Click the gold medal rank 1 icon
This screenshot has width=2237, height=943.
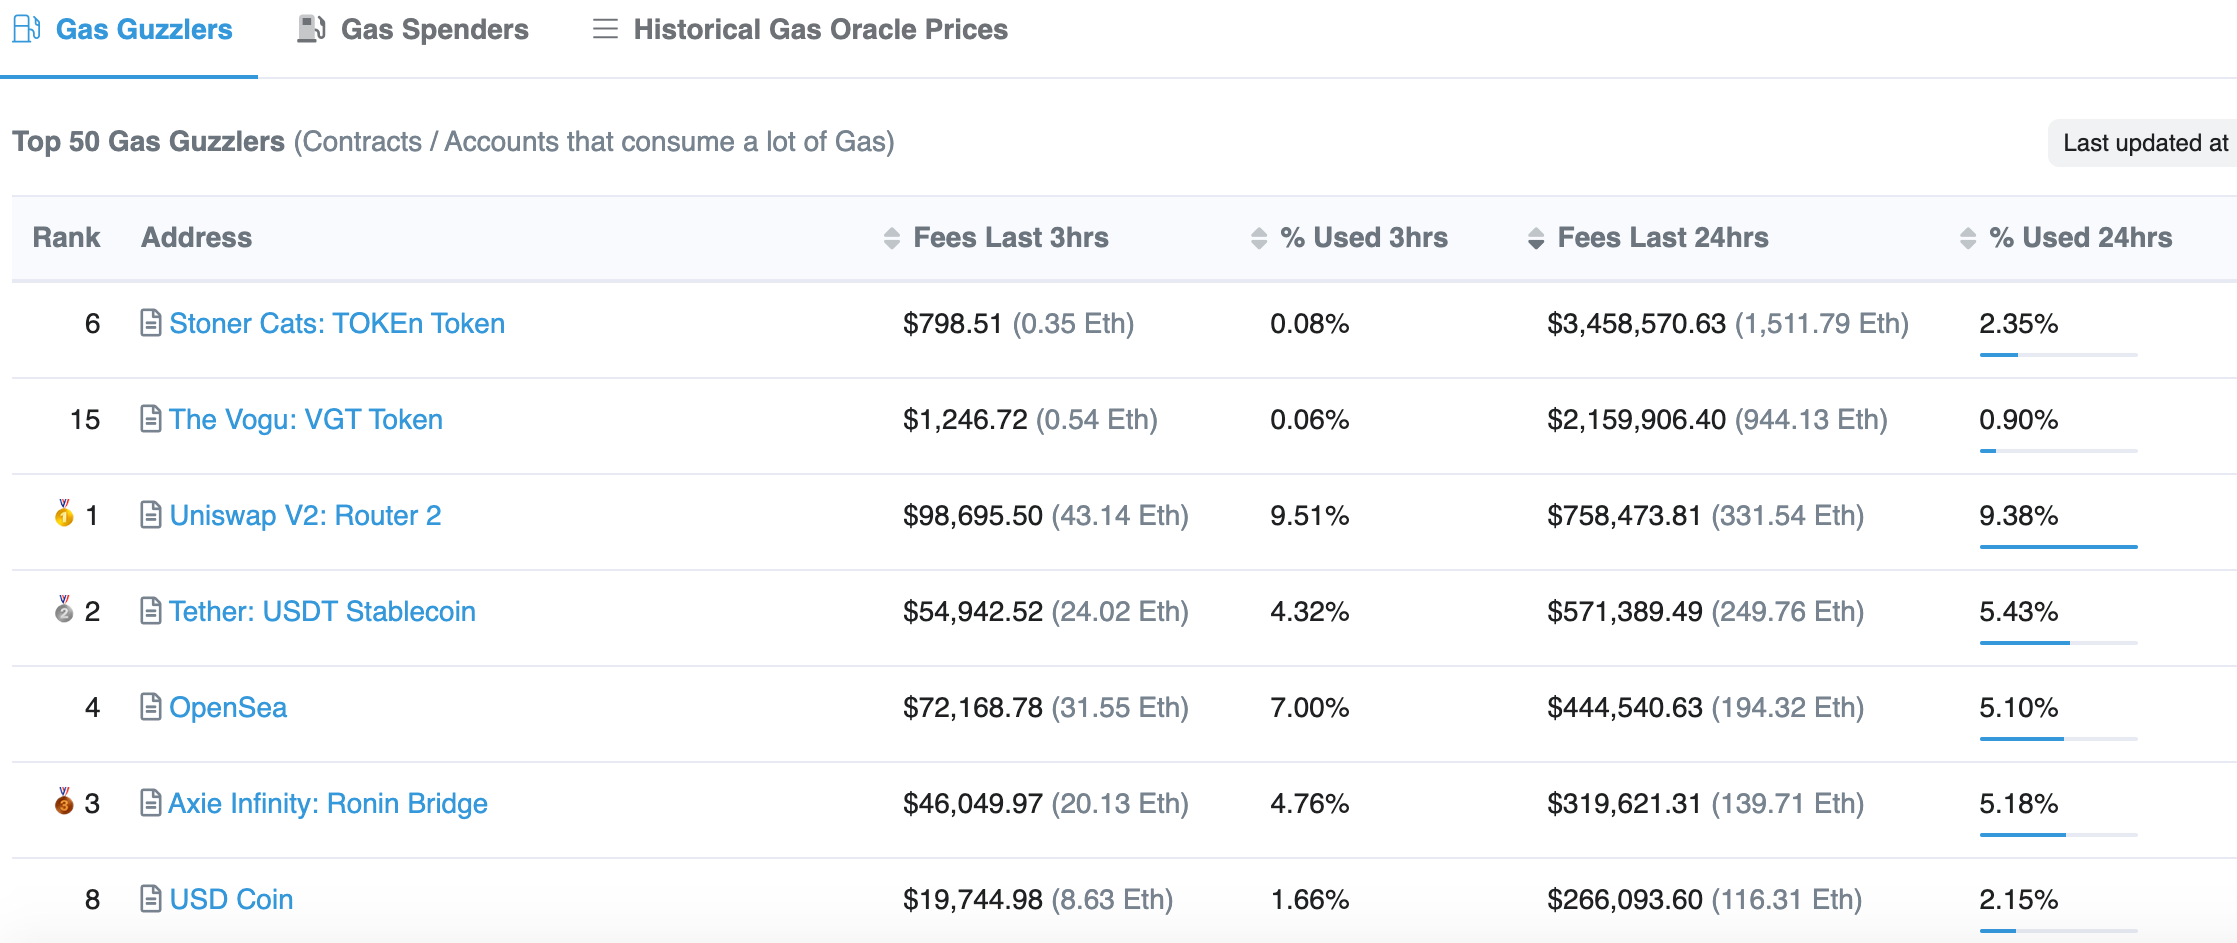pyautogui.click(x=64, y=513)
